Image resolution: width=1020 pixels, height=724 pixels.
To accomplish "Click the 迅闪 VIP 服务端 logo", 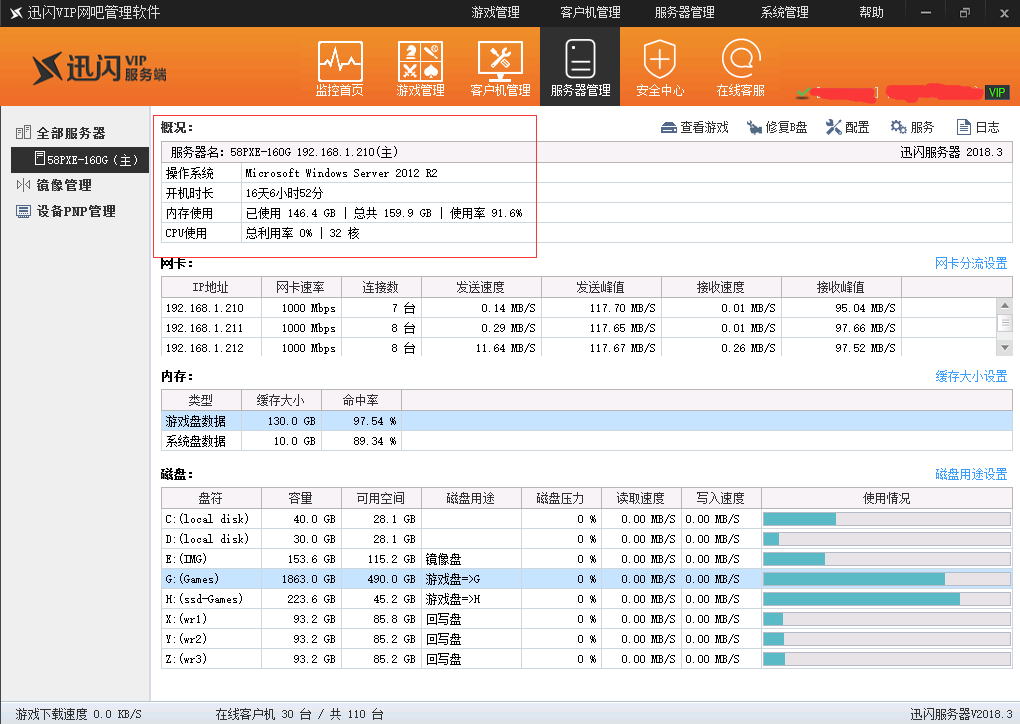I will point(100,68).
